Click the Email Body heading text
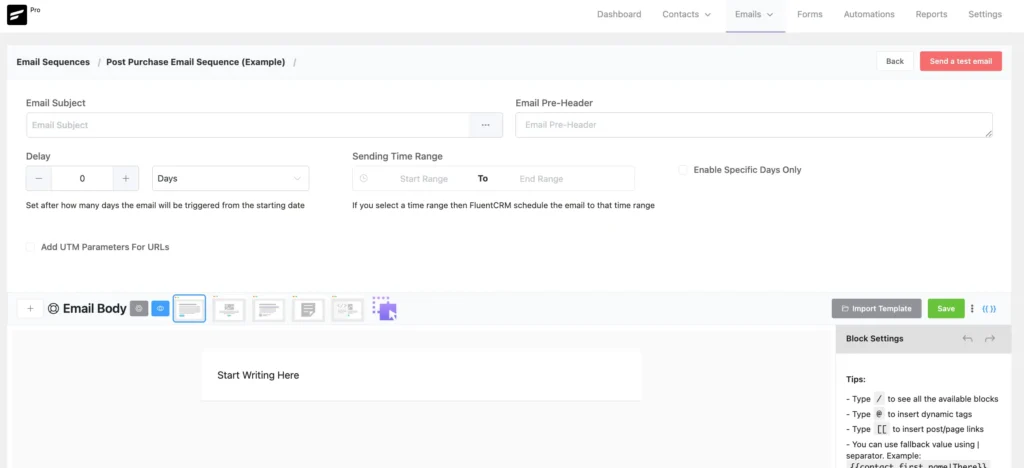This screenshot has width=1024, height=468. (95, 309)
